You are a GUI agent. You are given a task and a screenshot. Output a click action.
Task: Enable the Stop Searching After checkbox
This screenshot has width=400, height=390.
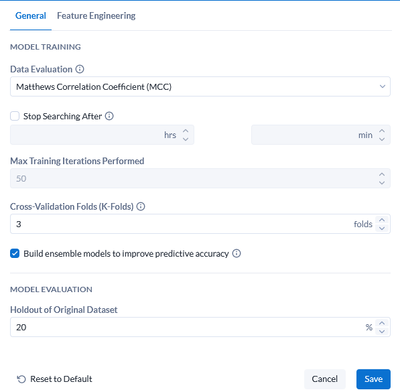[x=15, y=116]
